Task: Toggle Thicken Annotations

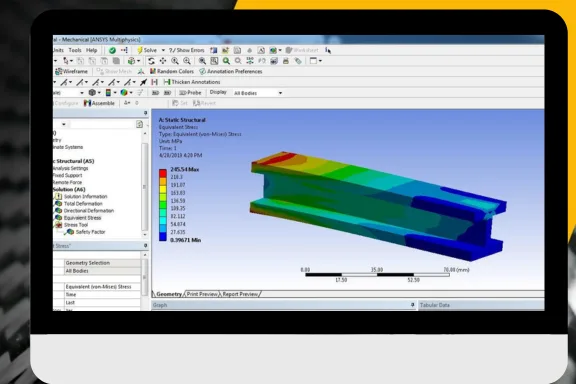Action: click(x=192, y=82)
